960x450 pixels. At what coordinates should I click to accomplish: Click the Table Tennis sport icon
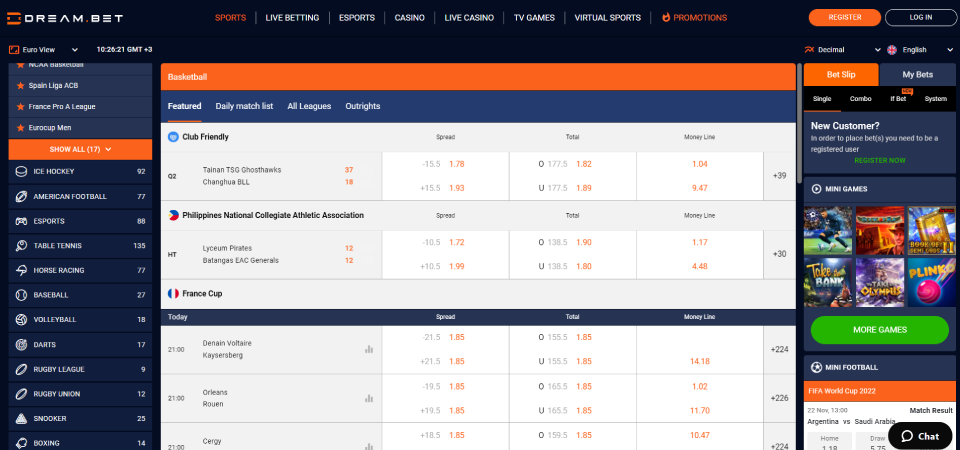tap(20, 246)
